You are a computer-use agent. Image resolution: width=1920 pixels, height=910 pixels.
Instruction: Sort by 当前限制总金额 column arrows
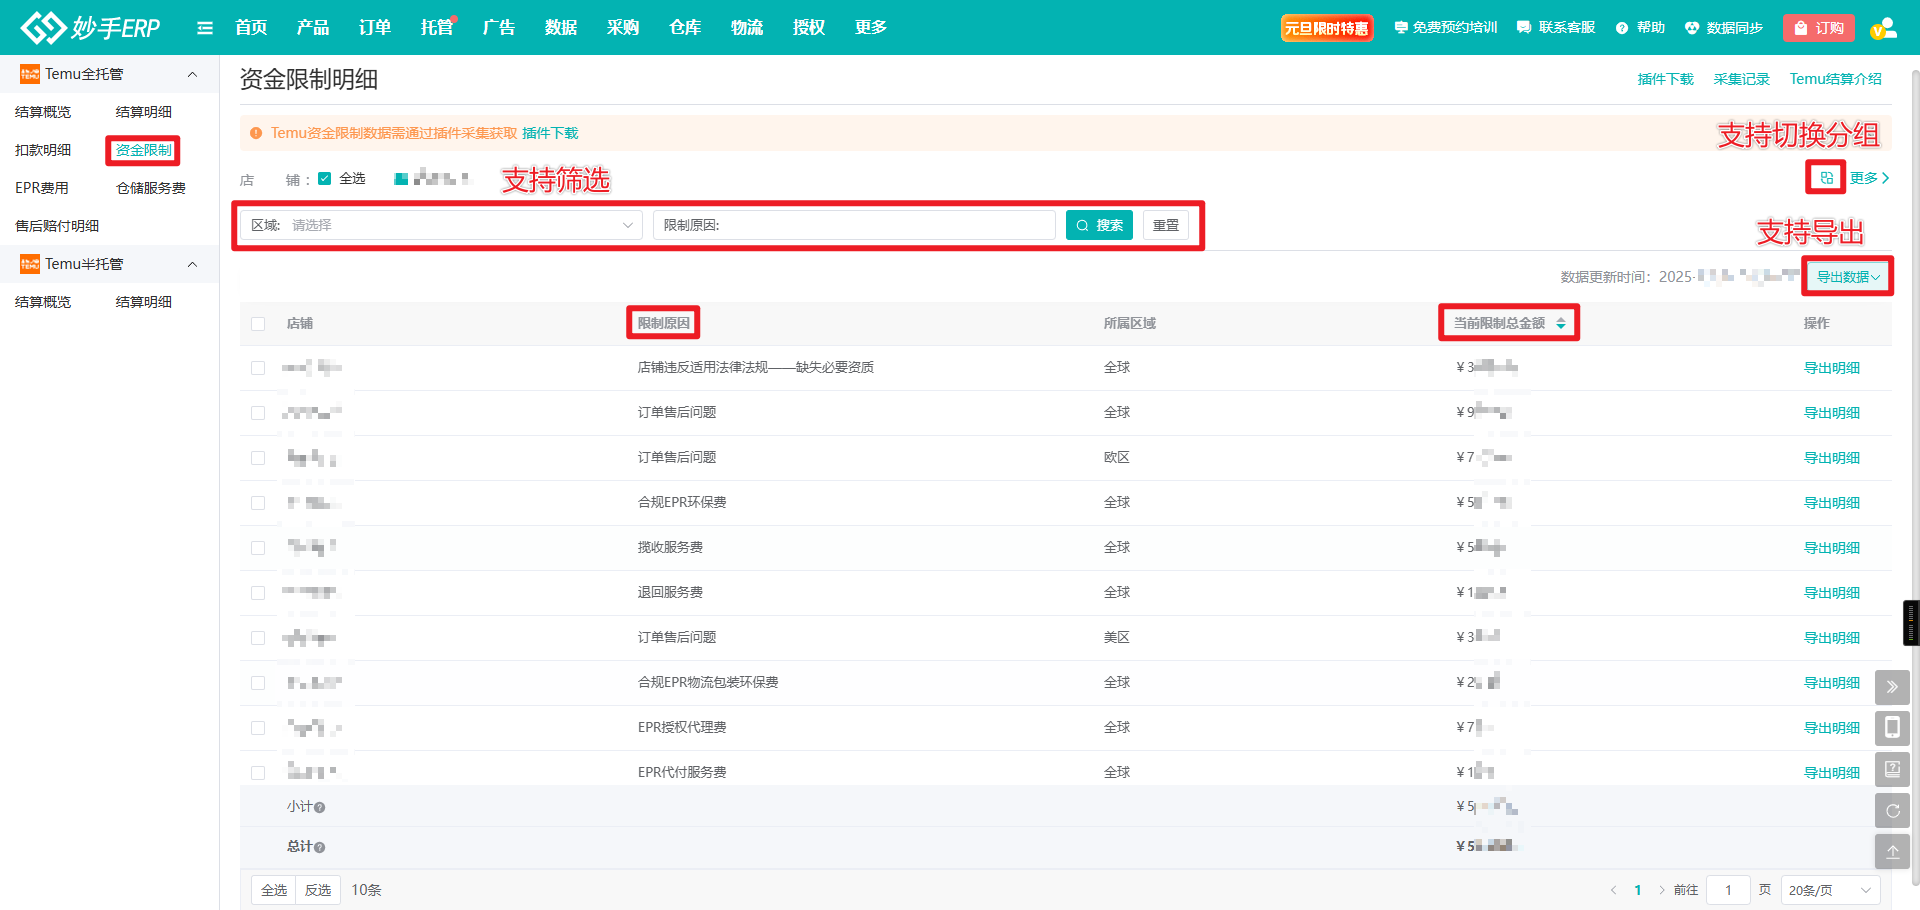tap(1561, 323)
